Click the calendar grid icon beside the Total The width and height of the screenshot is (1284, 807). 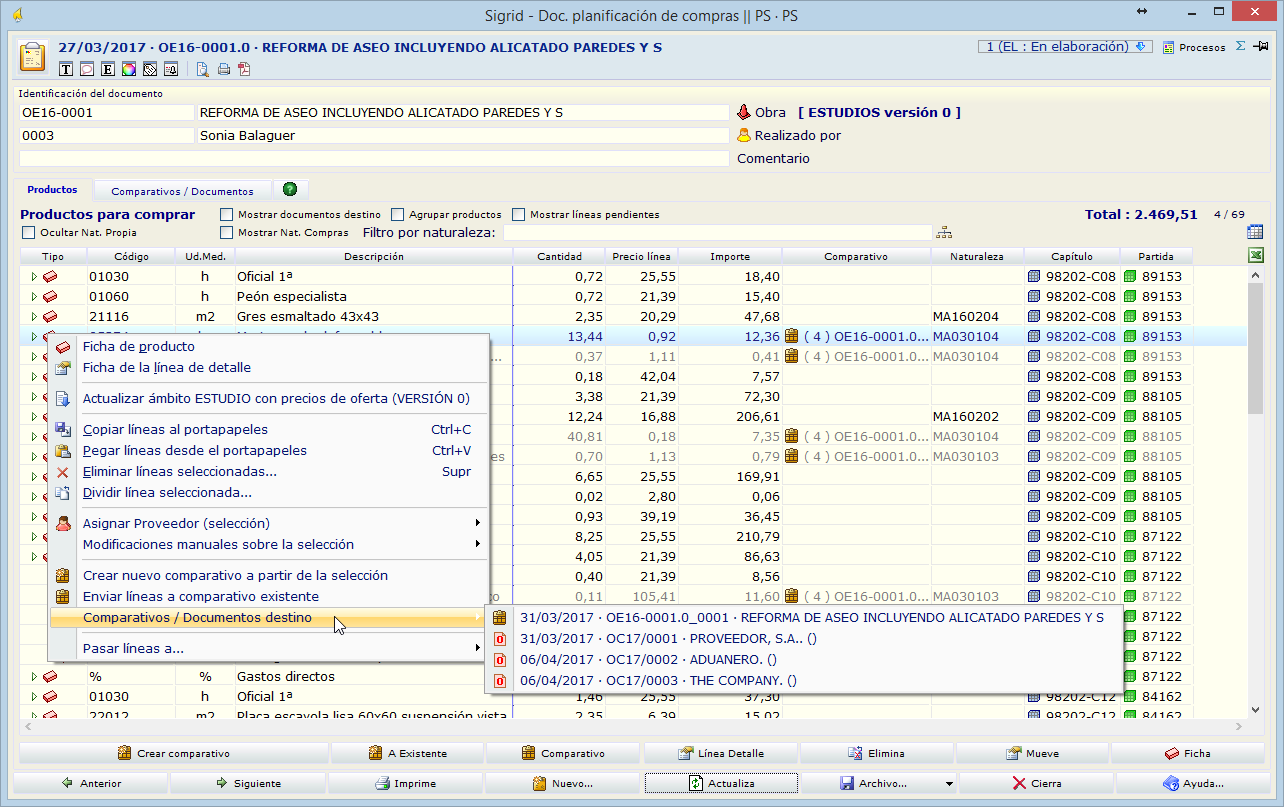(x=1255, y=232)
